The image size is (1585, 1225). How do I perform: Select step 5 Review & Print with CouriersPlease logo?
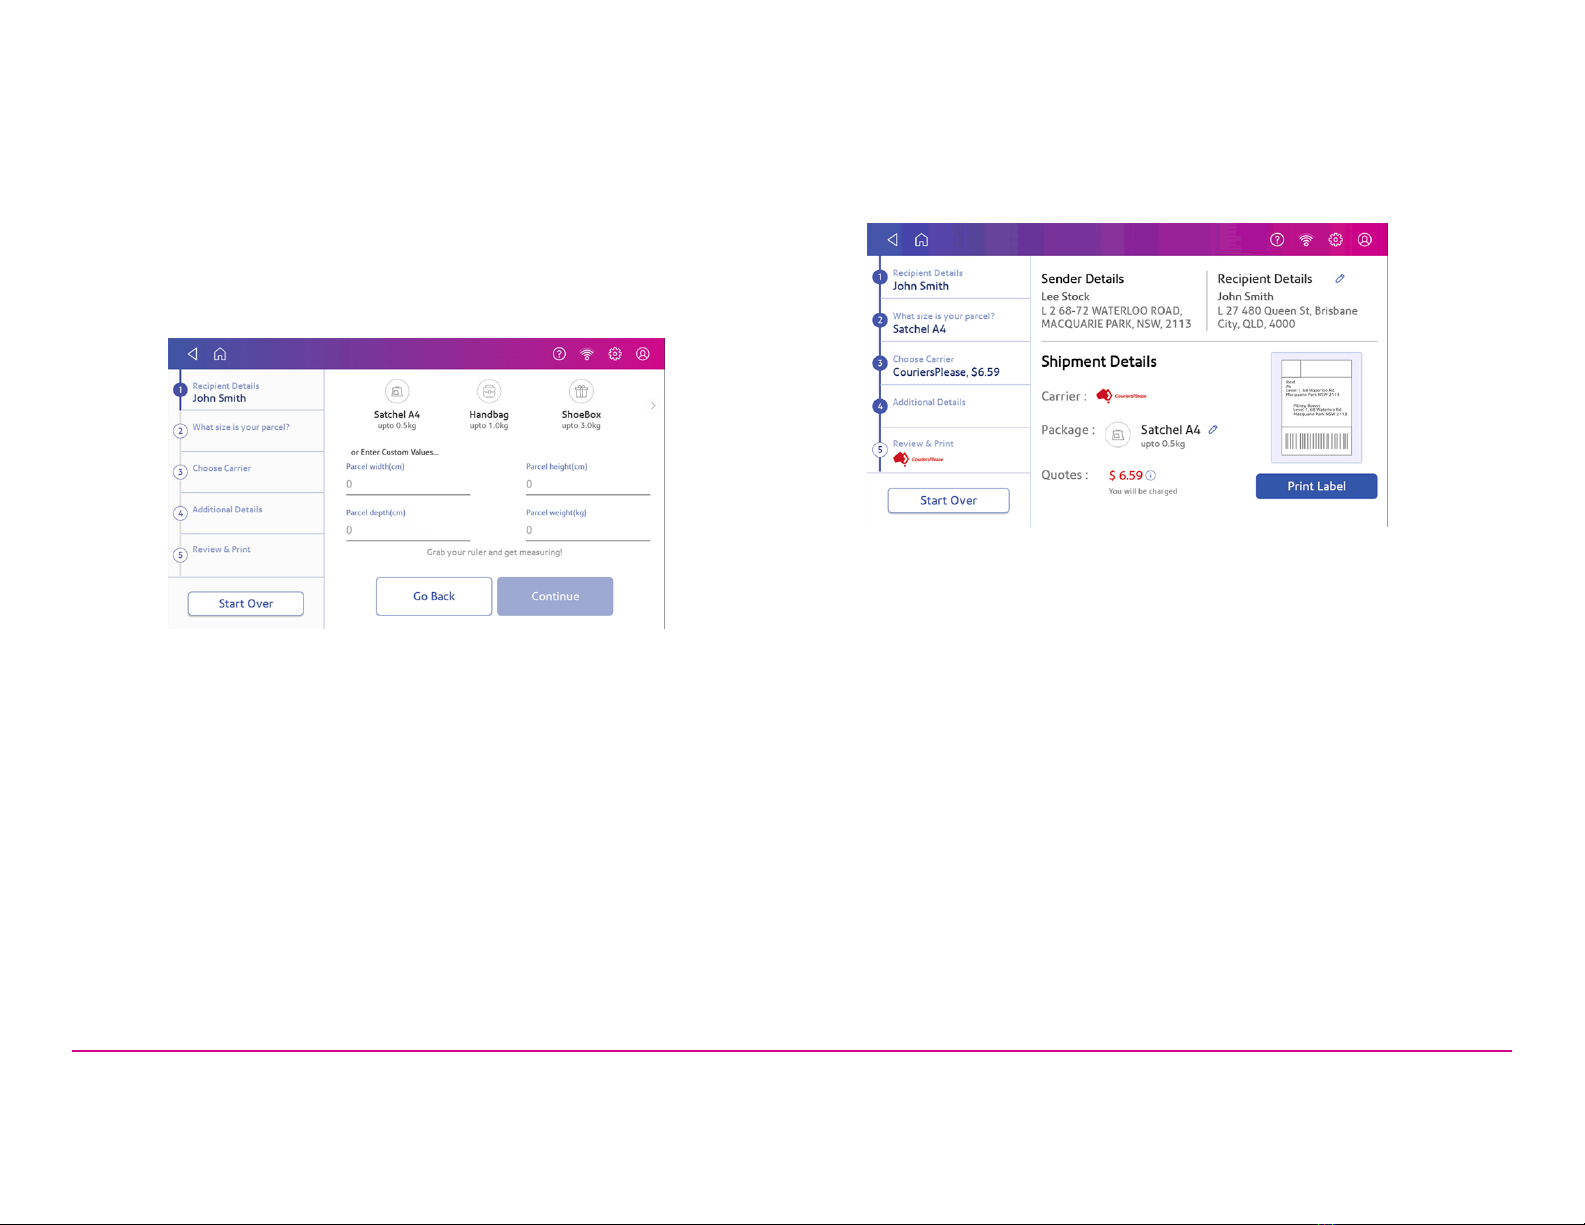(950, 451)
